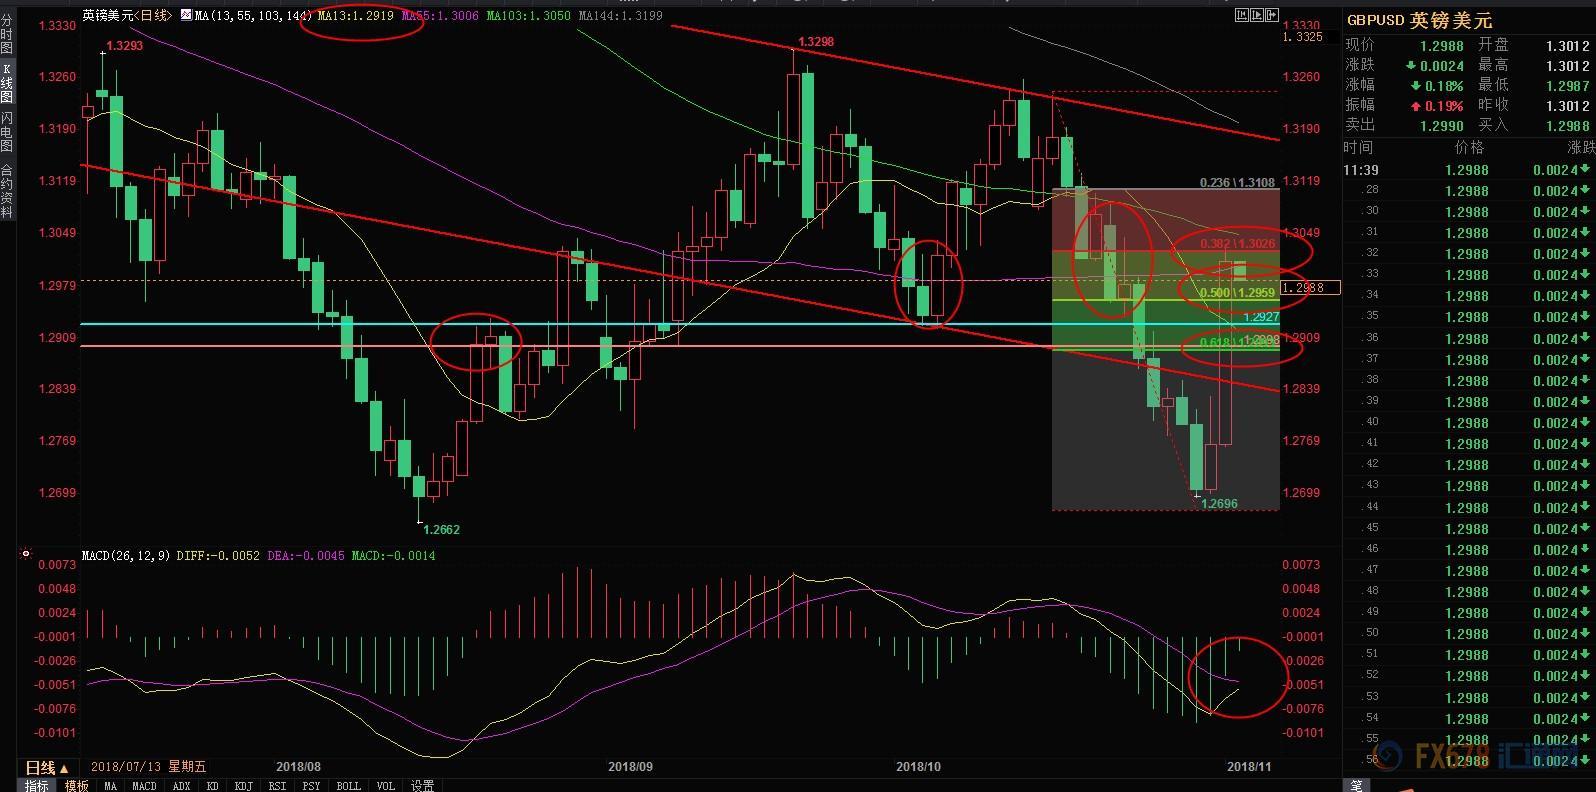1596x792 pixels.
Task: Click the 振幅 value 0.19%
Action: coord(1444,105)
